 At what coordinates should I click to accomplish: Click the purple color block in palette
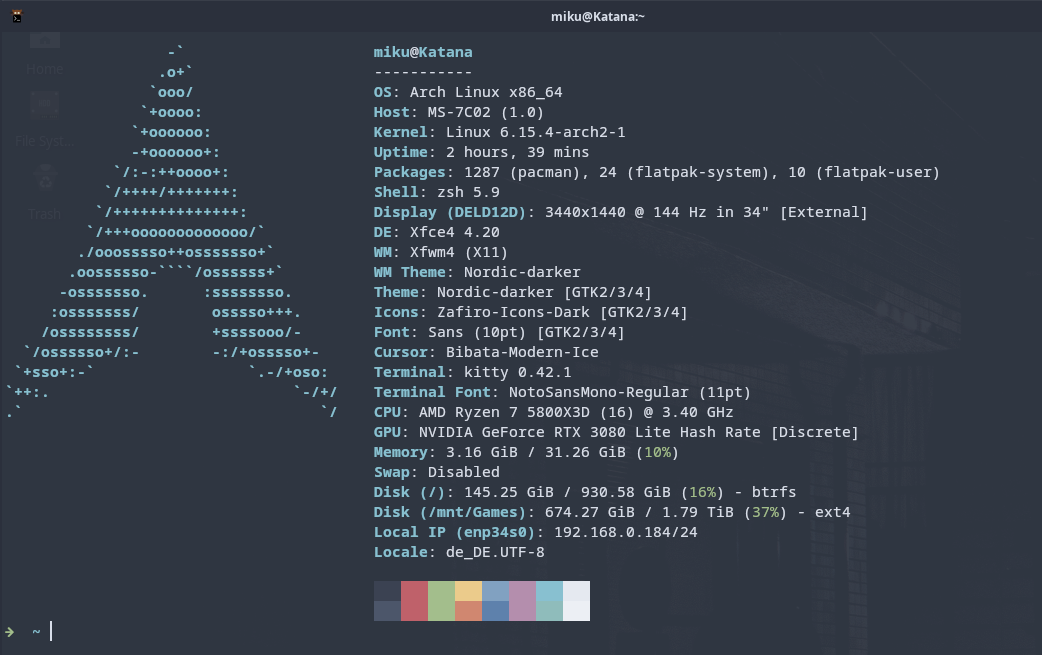522,601
